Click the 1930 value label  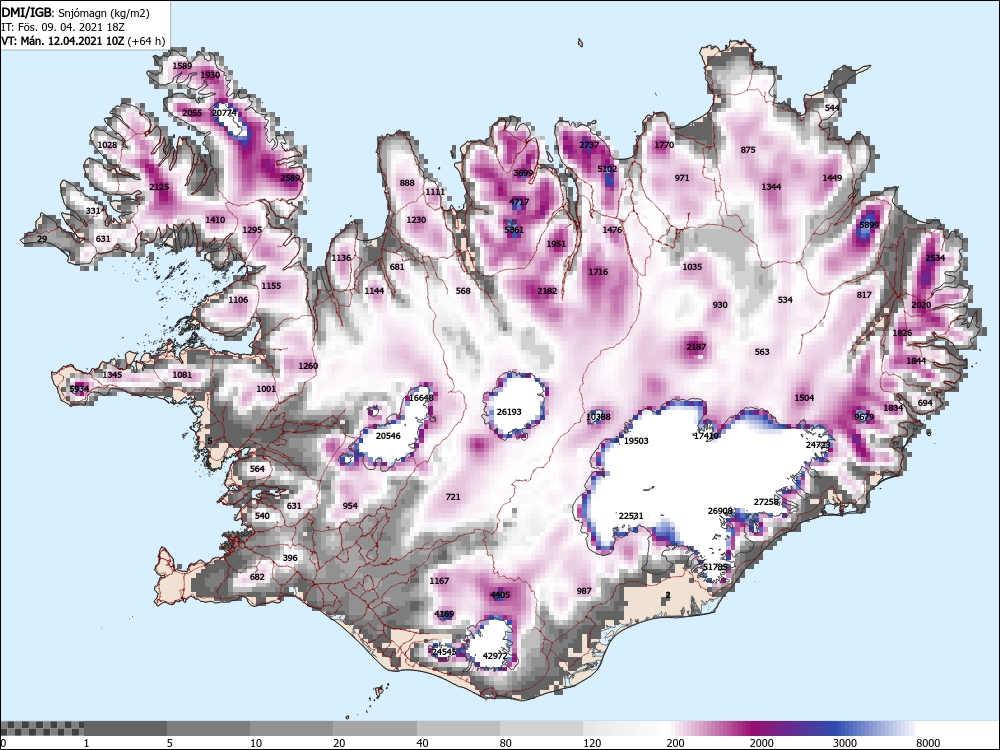click(x=210, y=75)
